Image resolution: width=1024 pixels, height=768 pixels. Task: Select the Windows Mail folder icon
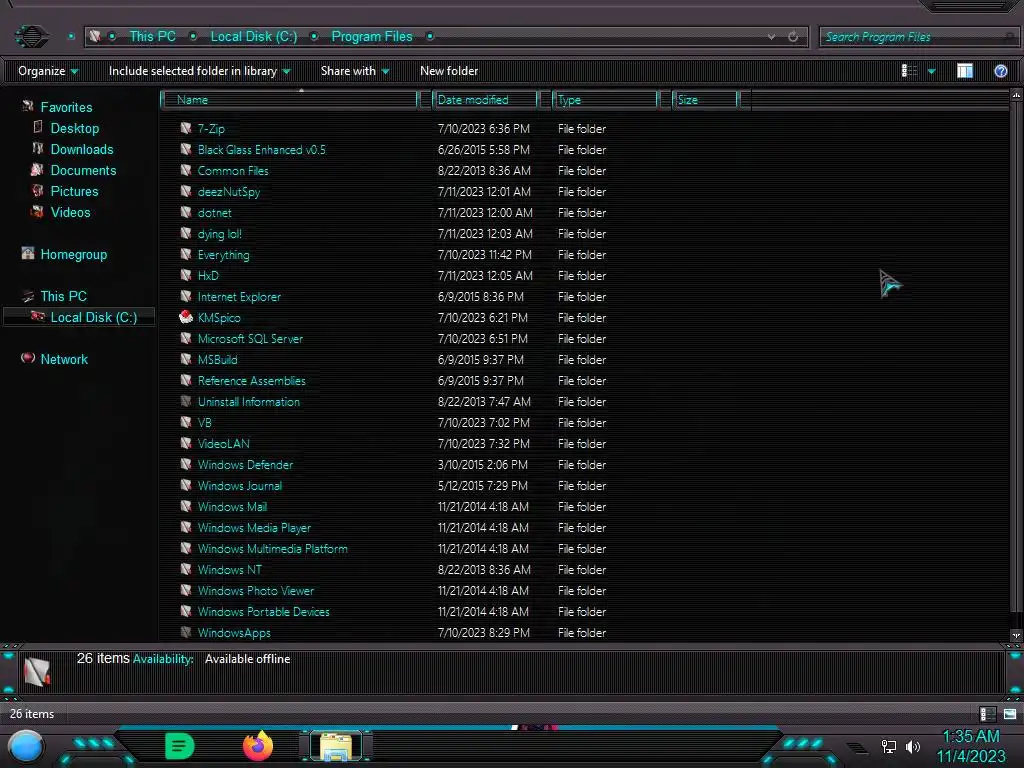(x=186, y=506)
